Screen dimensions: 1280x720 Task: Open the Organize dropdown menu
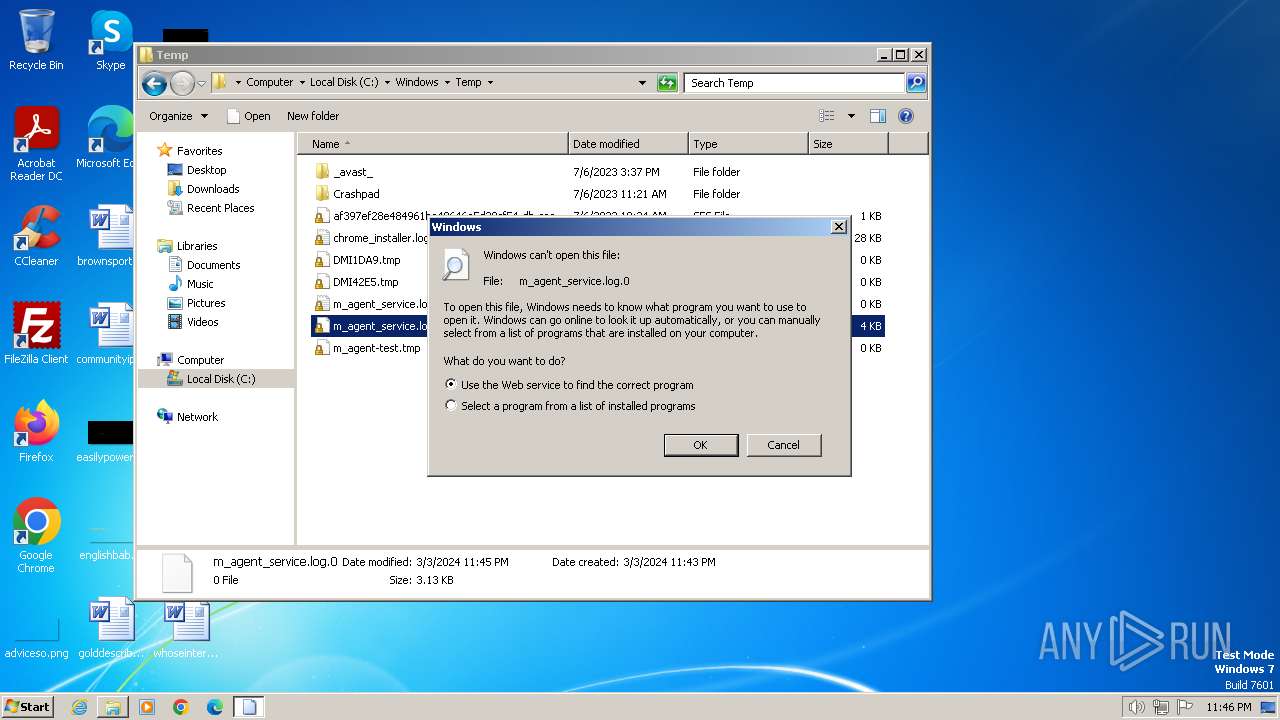178,116
